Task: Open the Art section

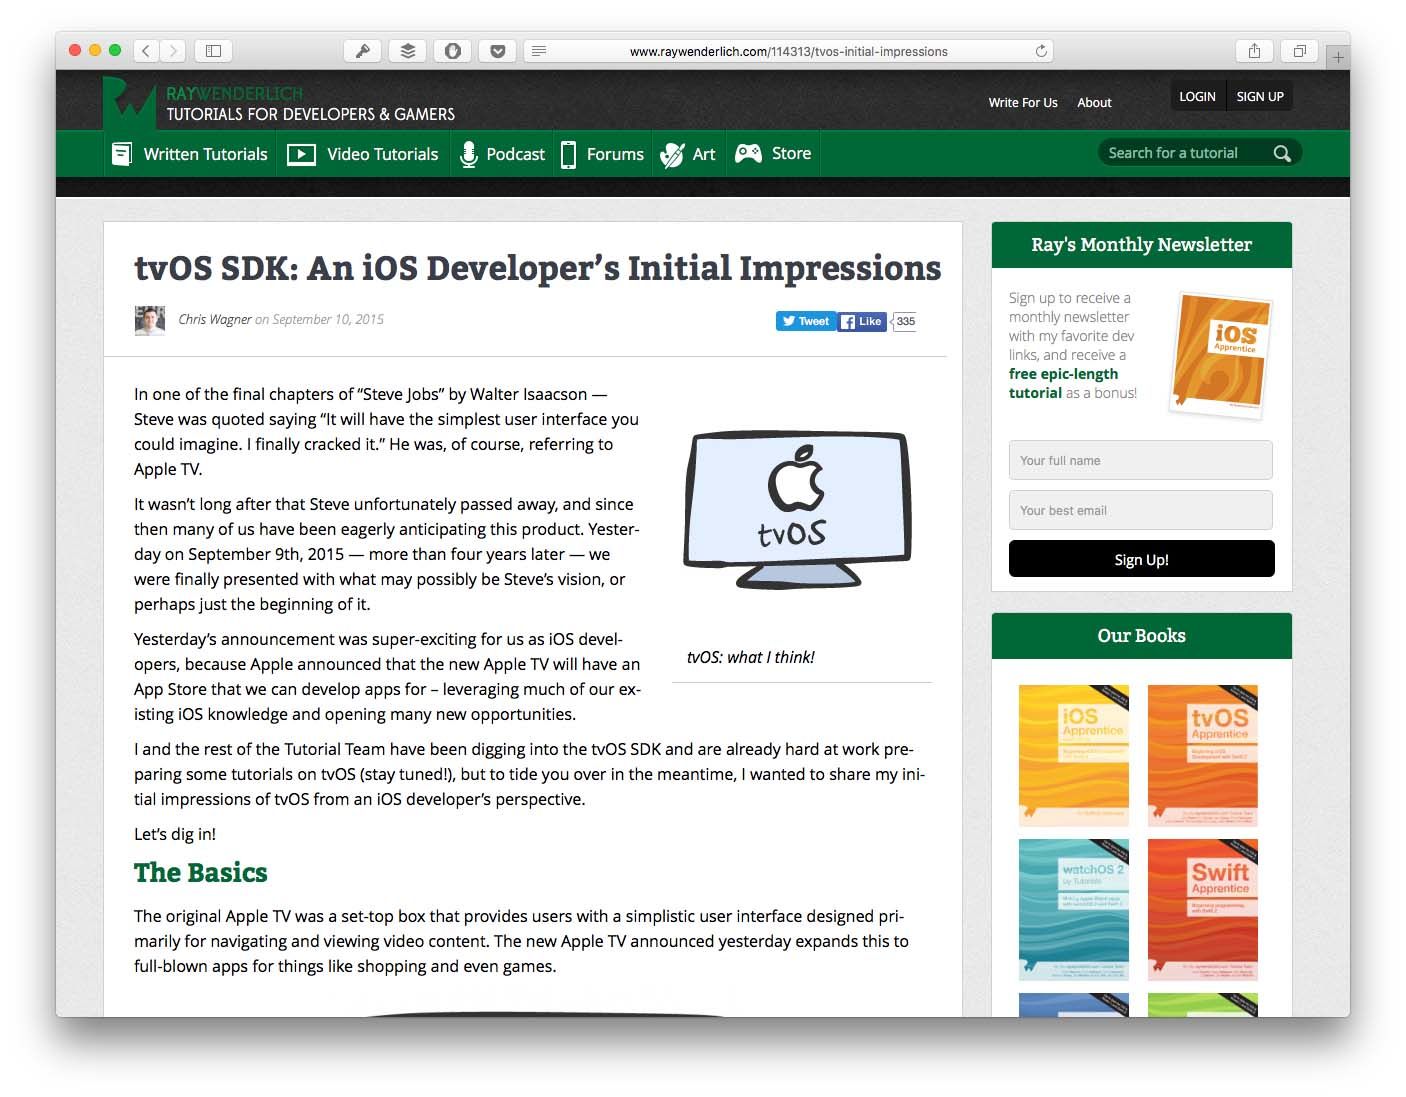Action: (x=689, y=154)
